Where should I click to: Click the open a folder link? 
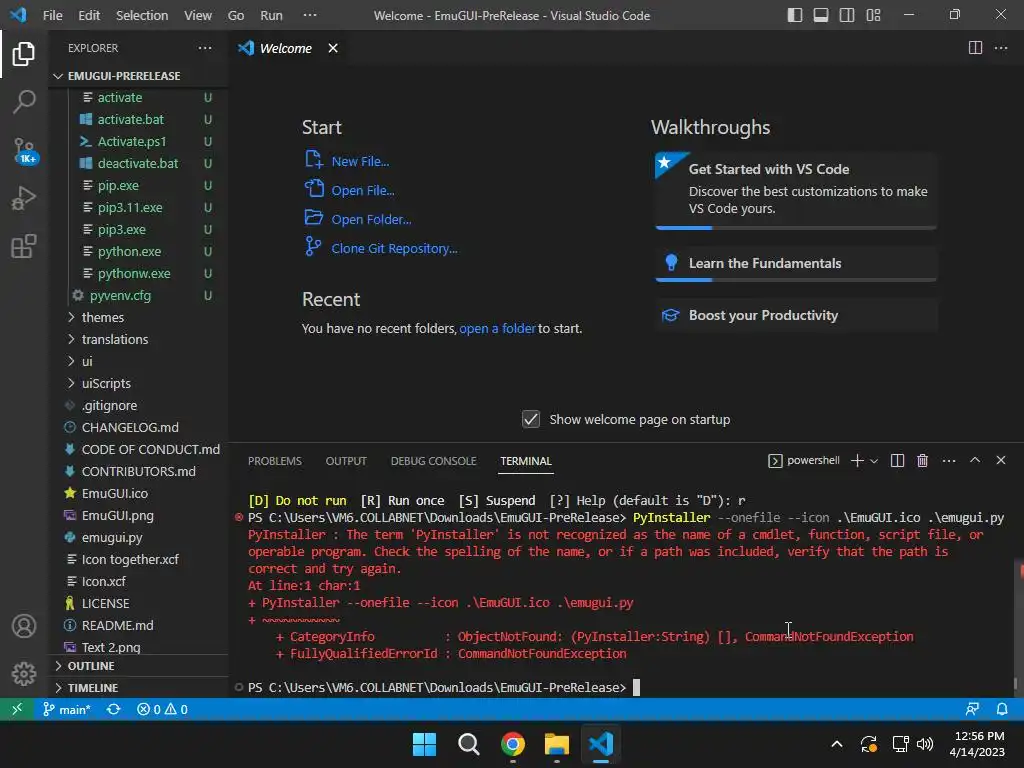[x=497, y=328]
